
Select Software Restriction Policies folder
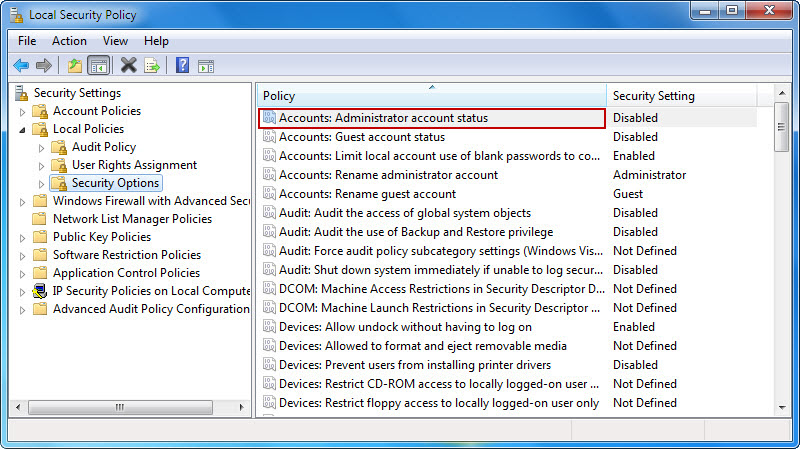pyautogui.click(x=126, y=255)
